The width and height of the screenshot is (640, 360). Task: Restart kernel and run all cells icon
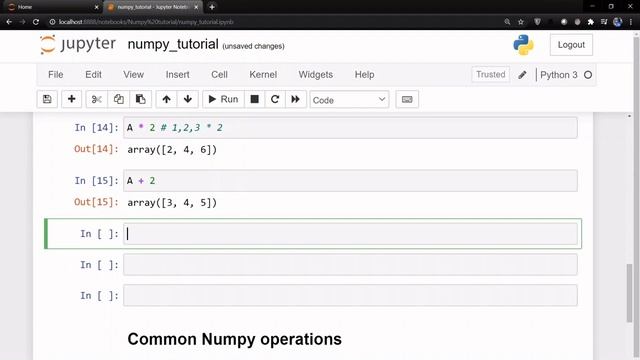click(x=296, y=99)
